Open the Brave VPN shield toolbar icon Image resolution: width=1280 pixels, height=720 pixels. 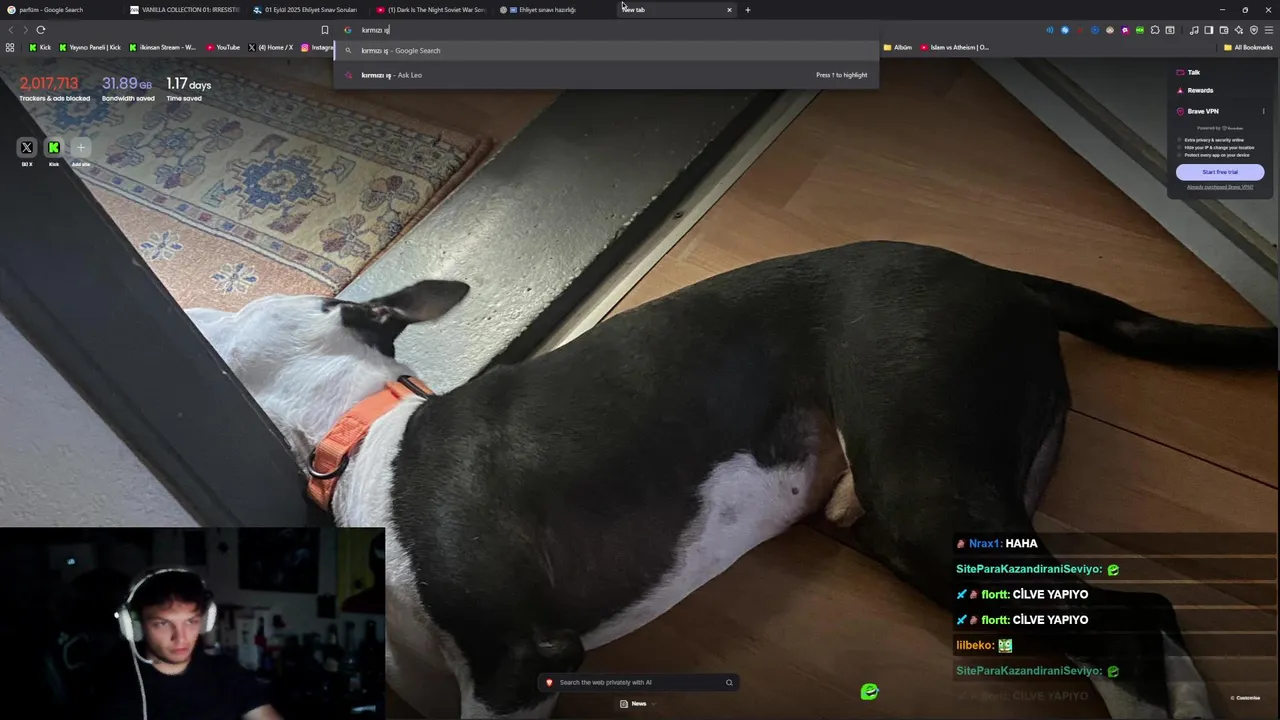[x=1254, y=30]
